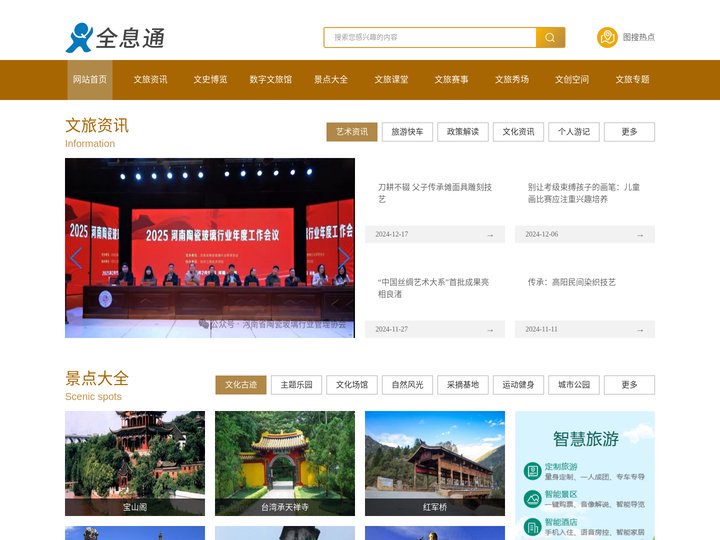
Task: Focus the search input field
Action: [x=430, y=38]
